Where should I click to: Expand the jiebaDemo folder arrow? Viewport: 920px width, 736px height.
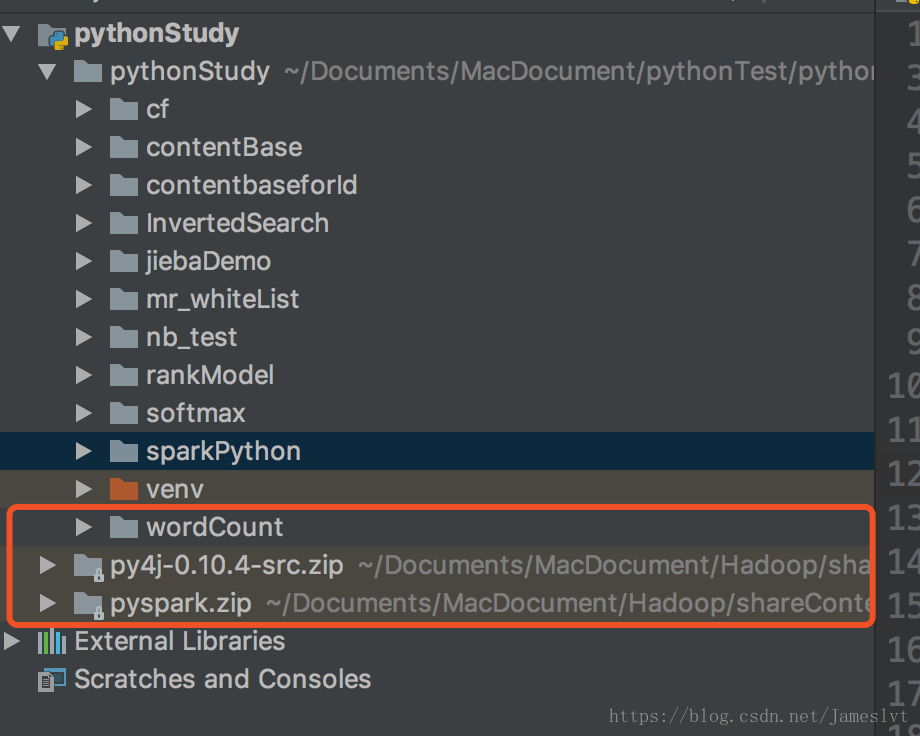pyautogui.click(x=84, y=261)
